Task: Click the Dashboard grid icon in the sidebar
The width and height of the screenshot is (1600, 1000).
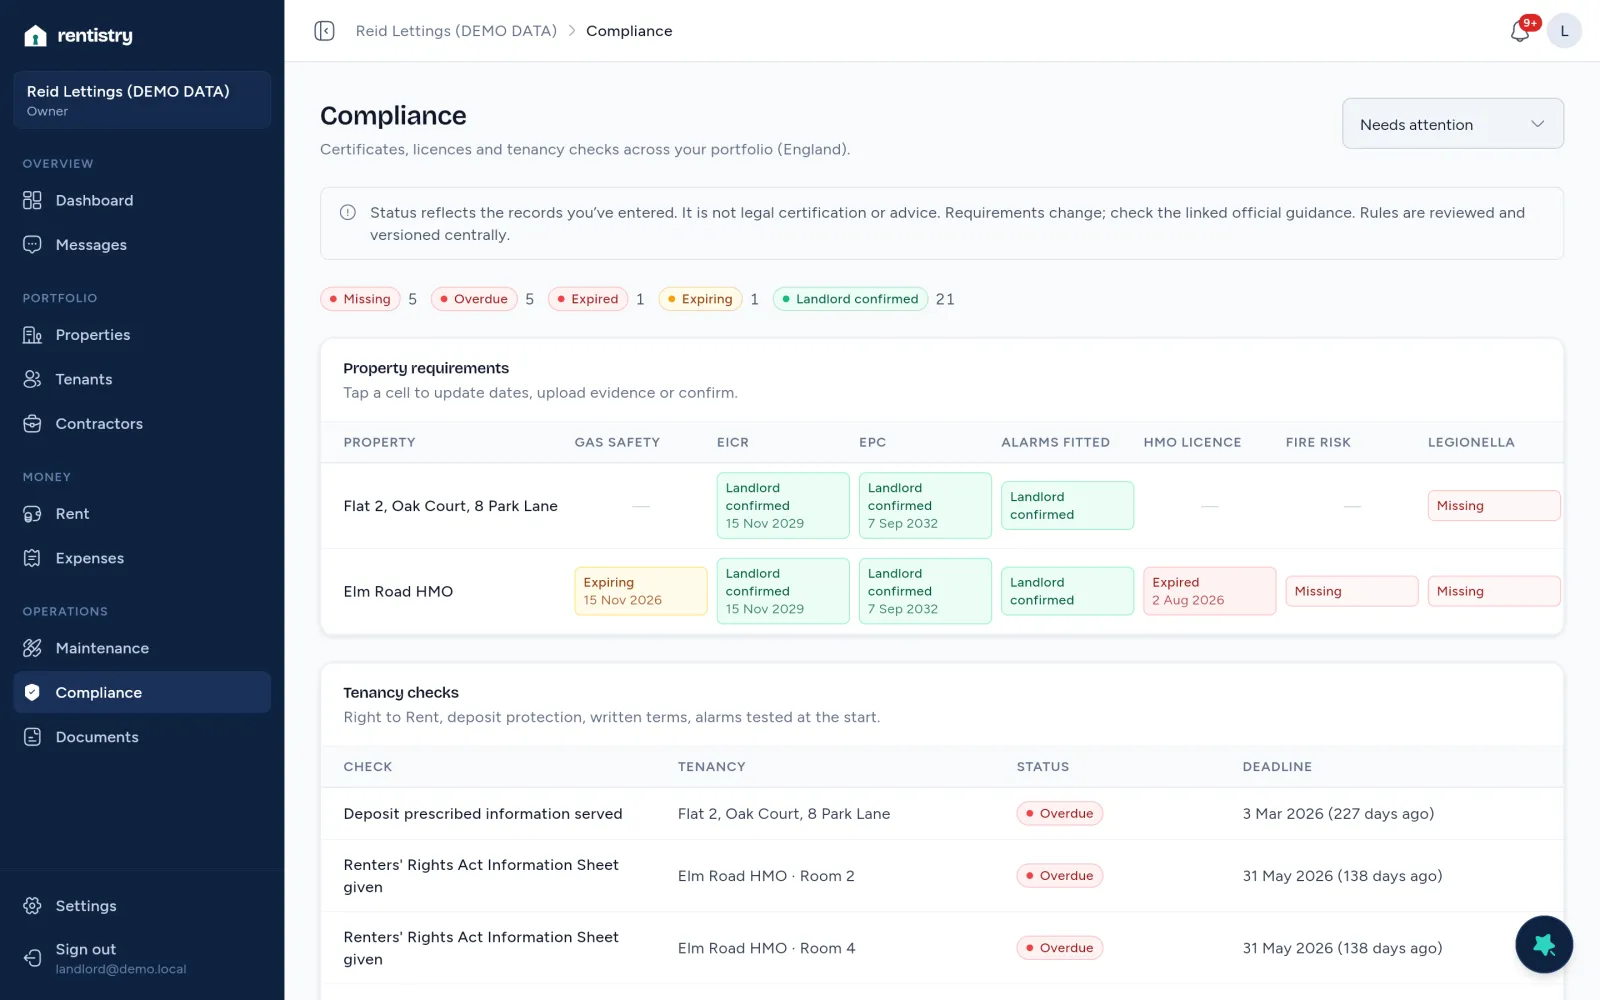Action: pos(32,200)
